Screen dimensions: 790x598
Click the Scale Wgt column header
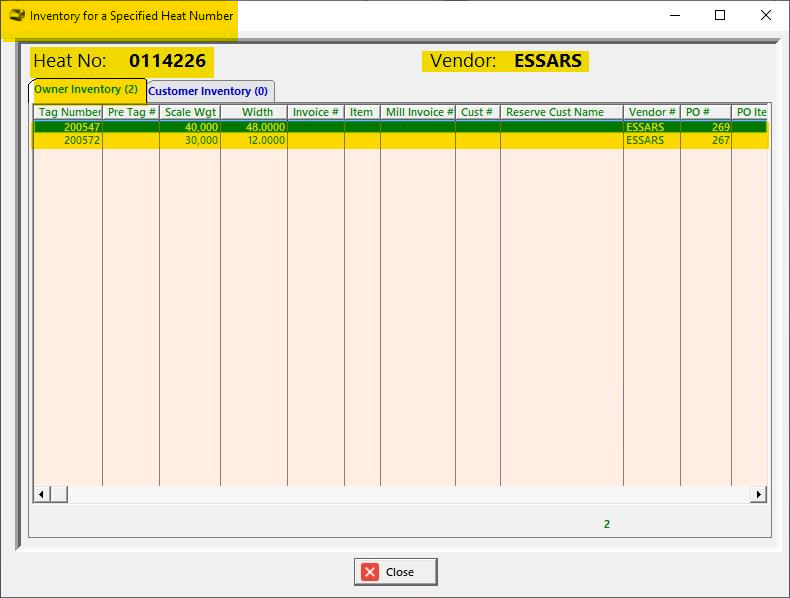(x=190, y=112)
